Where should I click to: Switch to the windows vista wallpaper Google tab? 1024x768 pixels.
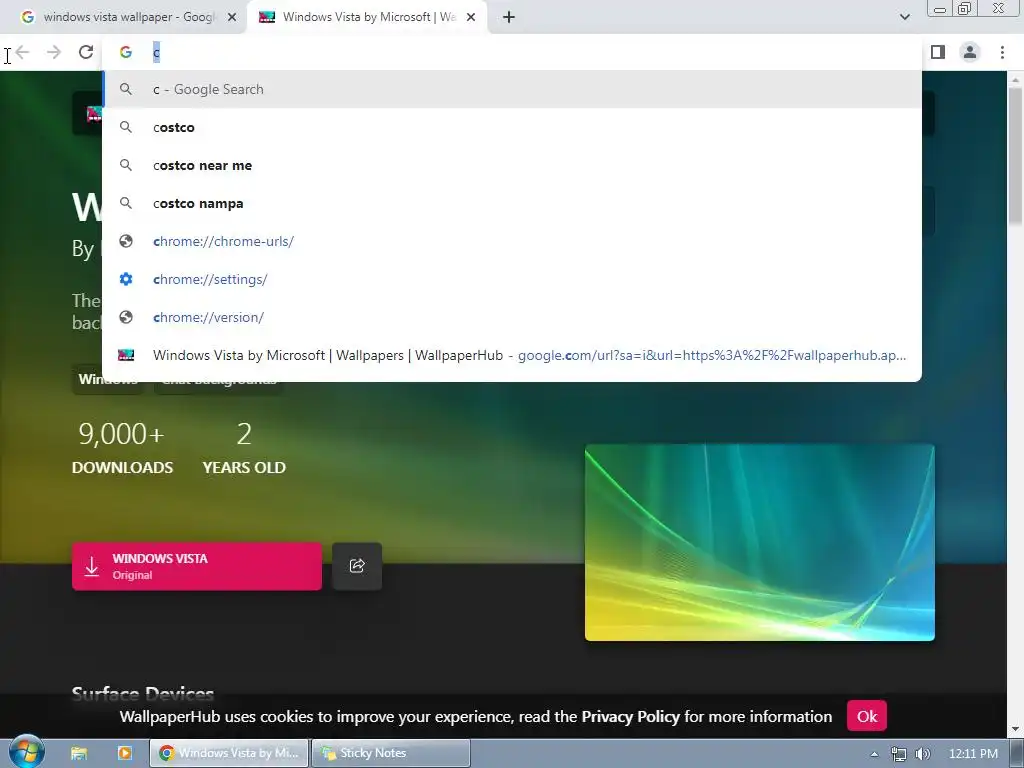124,18
